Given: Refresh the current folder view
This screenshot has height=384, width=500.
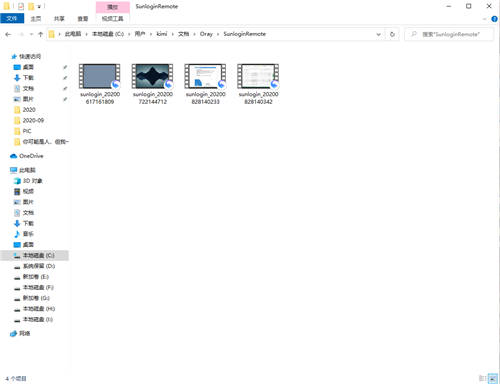Looking at the screenshot, I should [392, 34].
